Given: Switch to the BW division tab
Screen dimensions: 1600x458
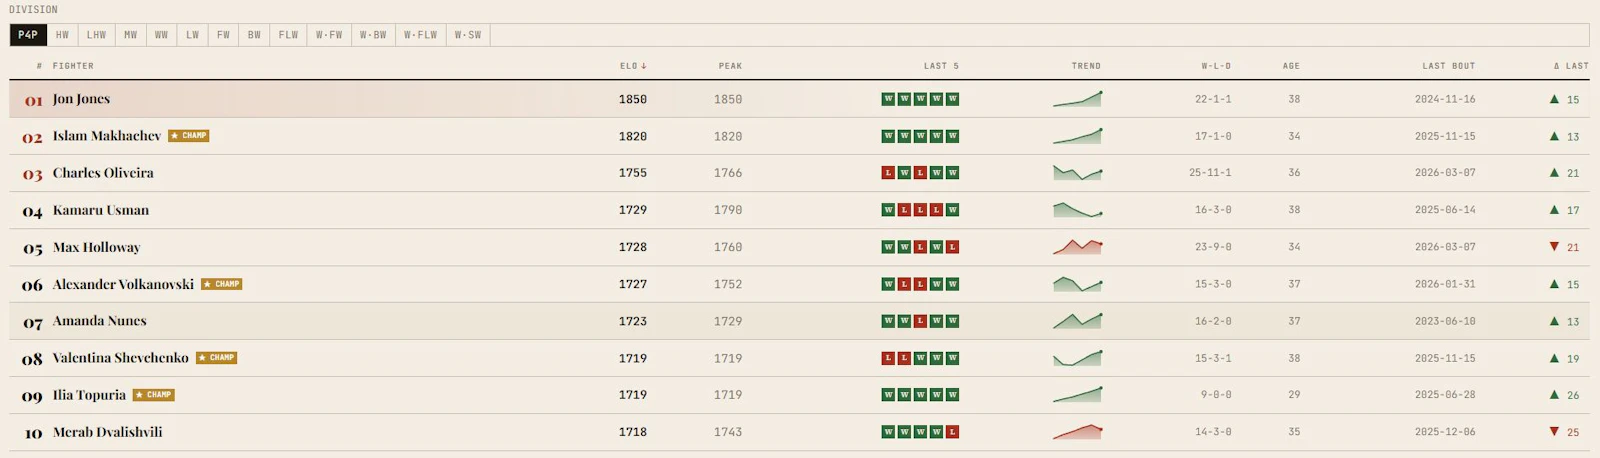Looking at the screenshot, I should [x=254, y=35].
